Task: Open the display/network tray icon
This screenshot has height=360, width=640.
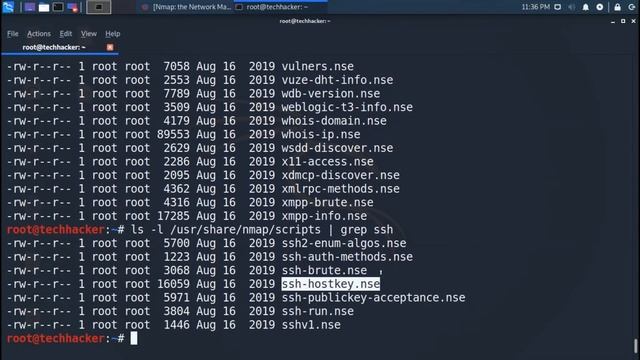Action: coord(558,7)
